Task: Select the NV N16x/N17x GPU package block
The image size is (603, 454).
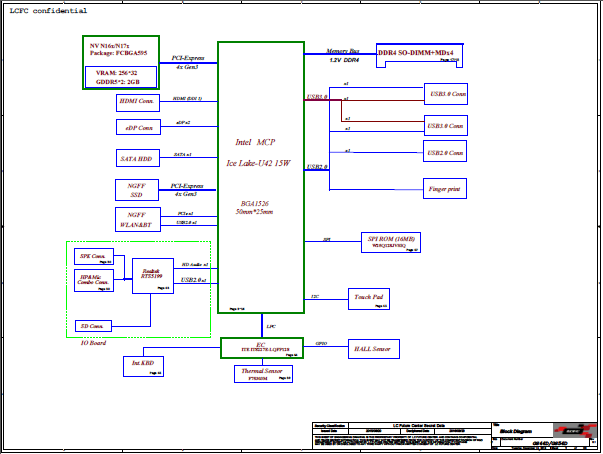Action: coord(121,50)
